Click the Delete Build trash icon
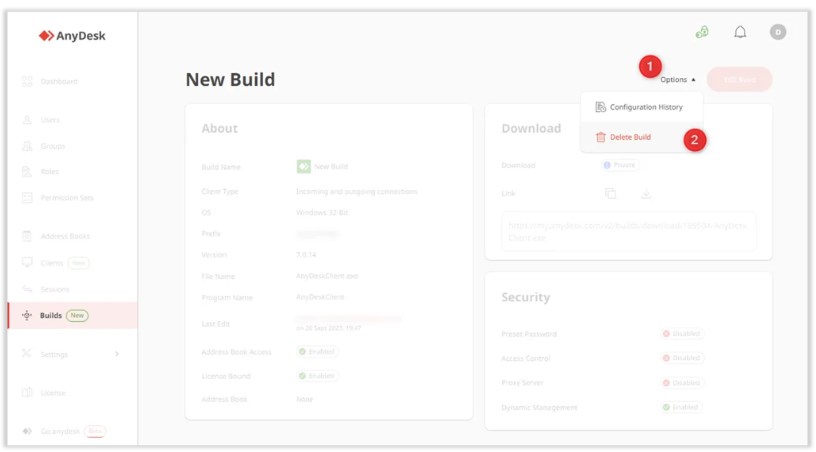Screen dimensions: 816x452 click(x=601, y=137)
